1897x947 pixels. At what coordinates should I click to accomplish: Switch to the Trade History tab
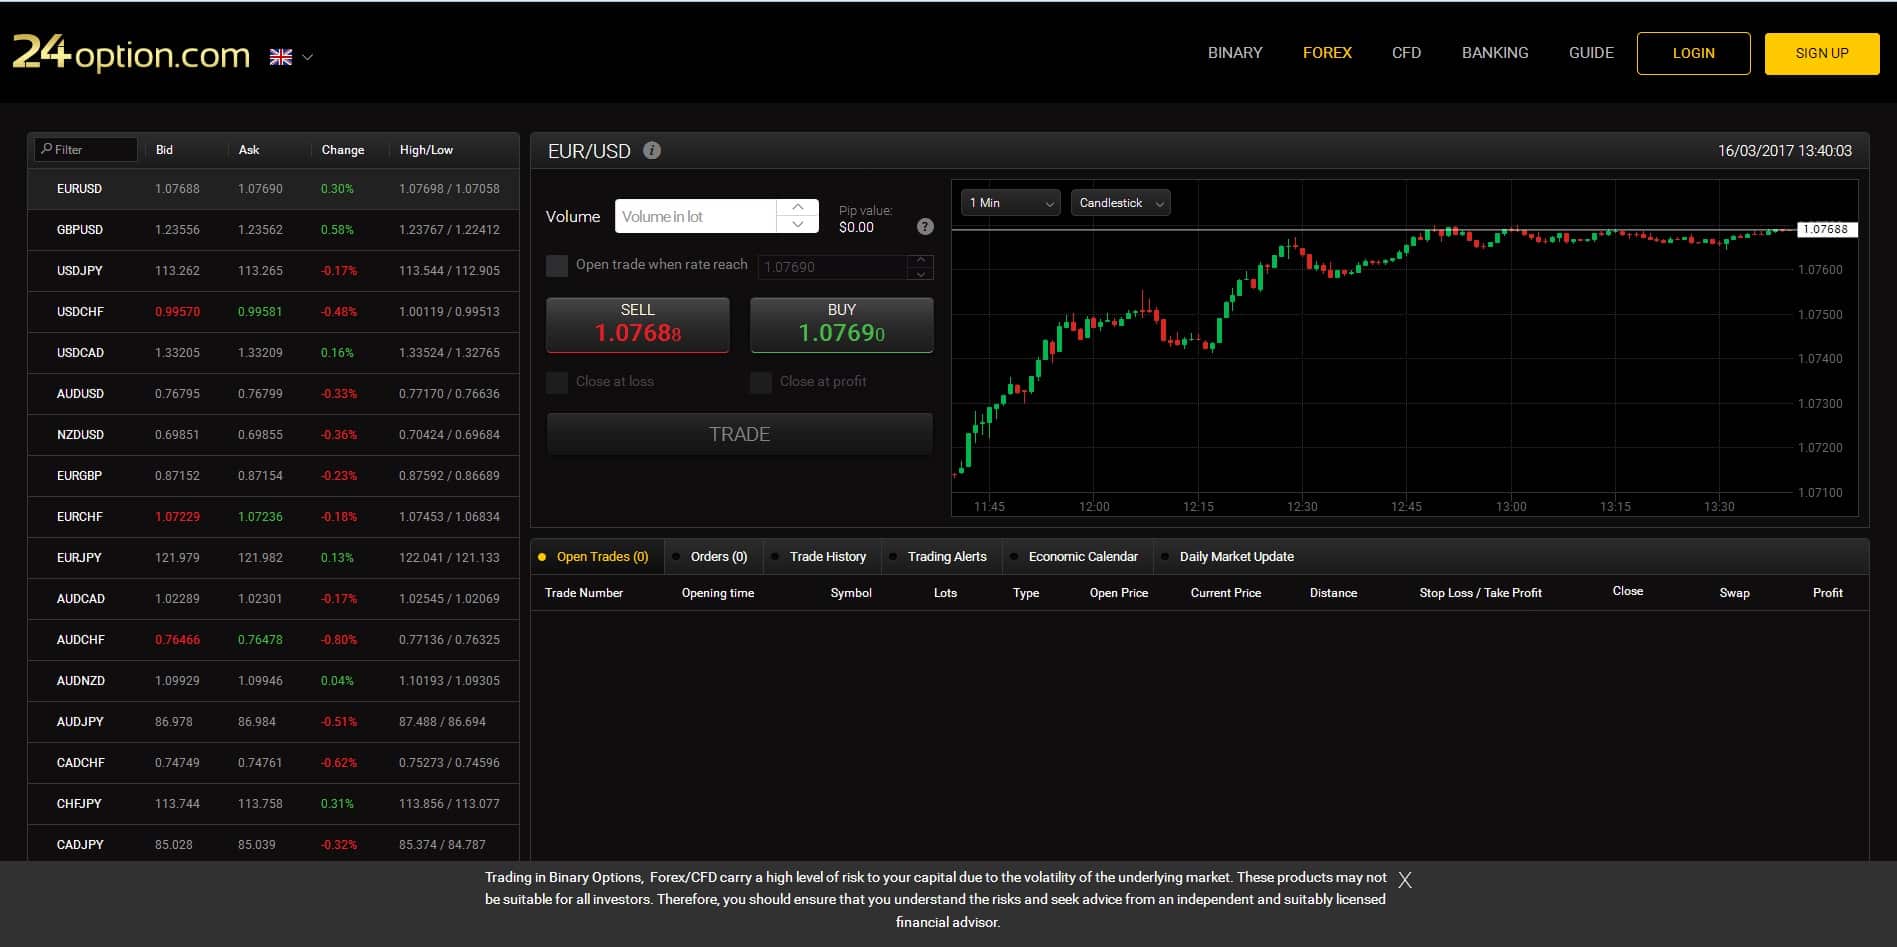[x=827, y=556]
